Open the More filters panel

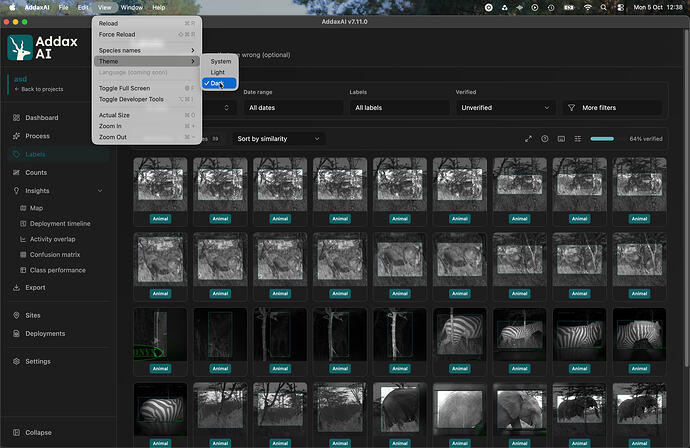click(x=612, y=107)
